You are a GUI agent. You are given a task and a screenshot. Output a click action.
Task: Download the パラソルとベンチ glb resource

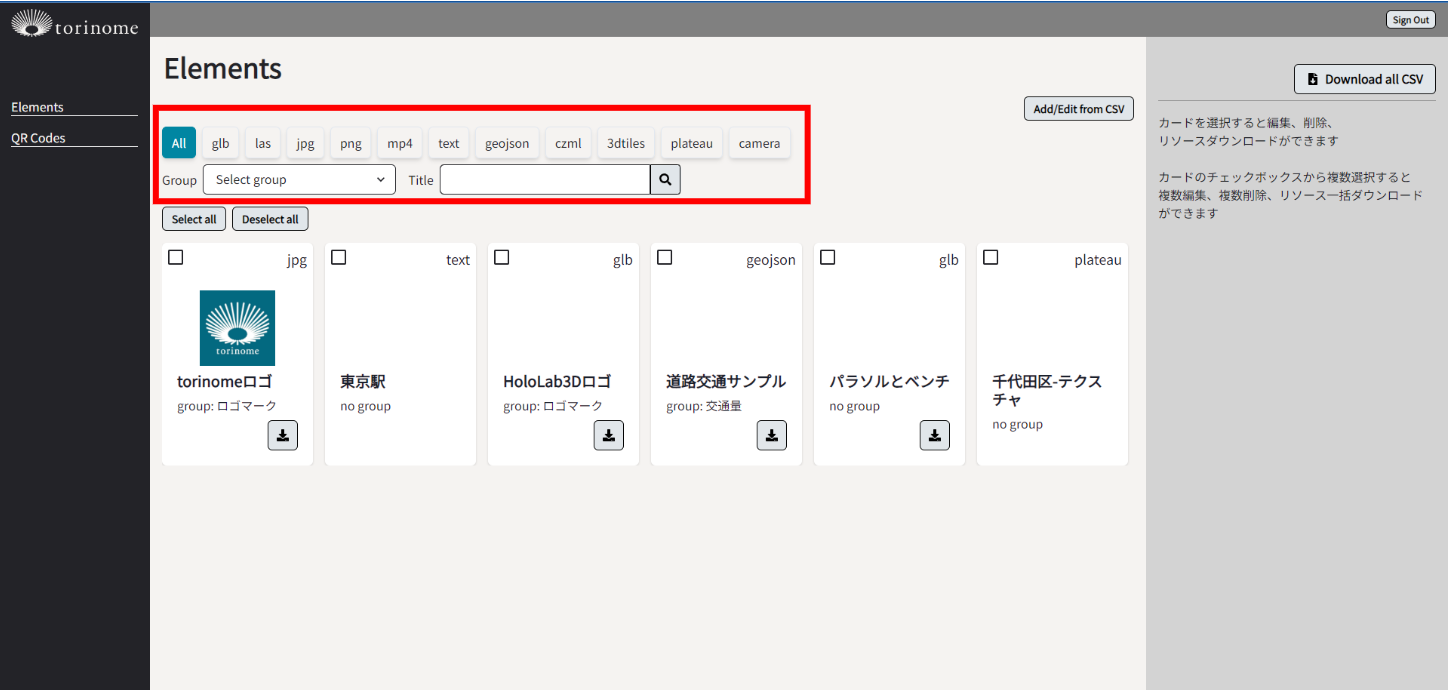[x=934, y=435]
